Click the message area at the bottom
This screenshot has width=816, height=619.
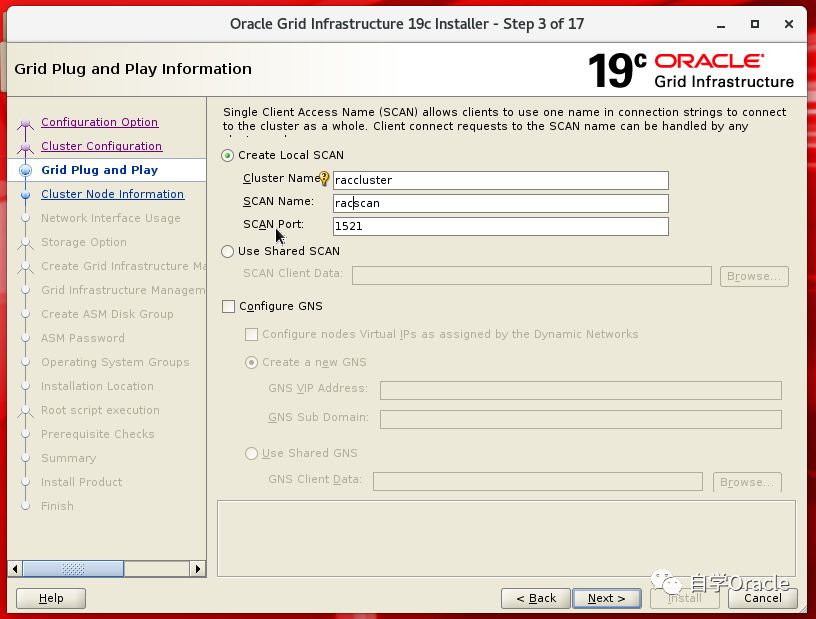[x=506, y=538]
